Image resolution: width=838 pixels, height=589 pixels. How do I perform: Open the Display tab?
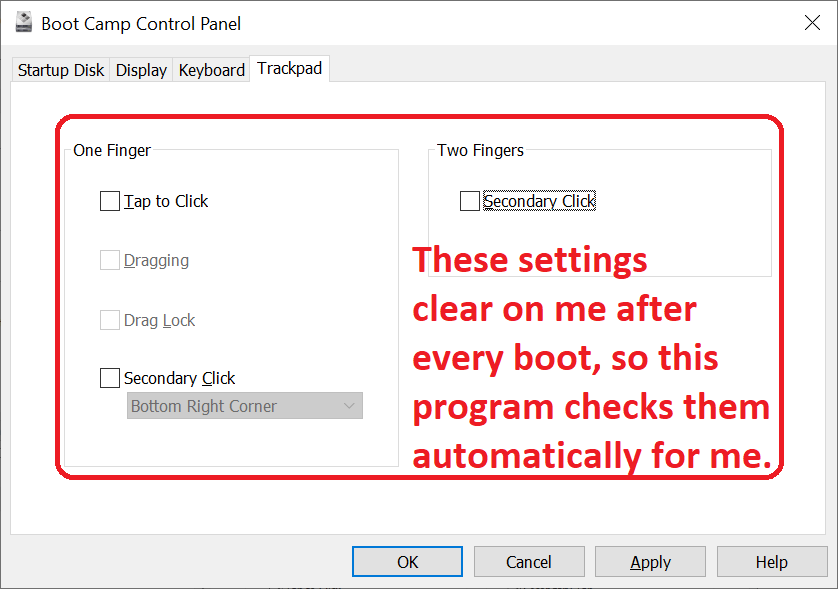[x=141, y=70]
